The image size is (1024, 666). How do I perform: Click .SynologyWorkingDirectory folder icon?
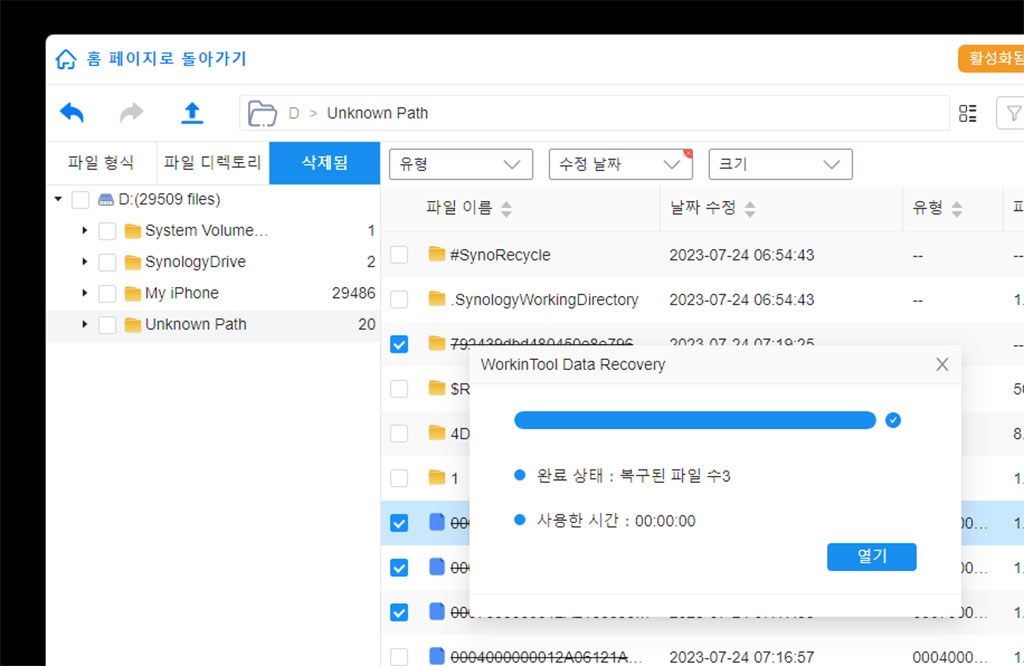pyautogui.click(x=437, y=299)
